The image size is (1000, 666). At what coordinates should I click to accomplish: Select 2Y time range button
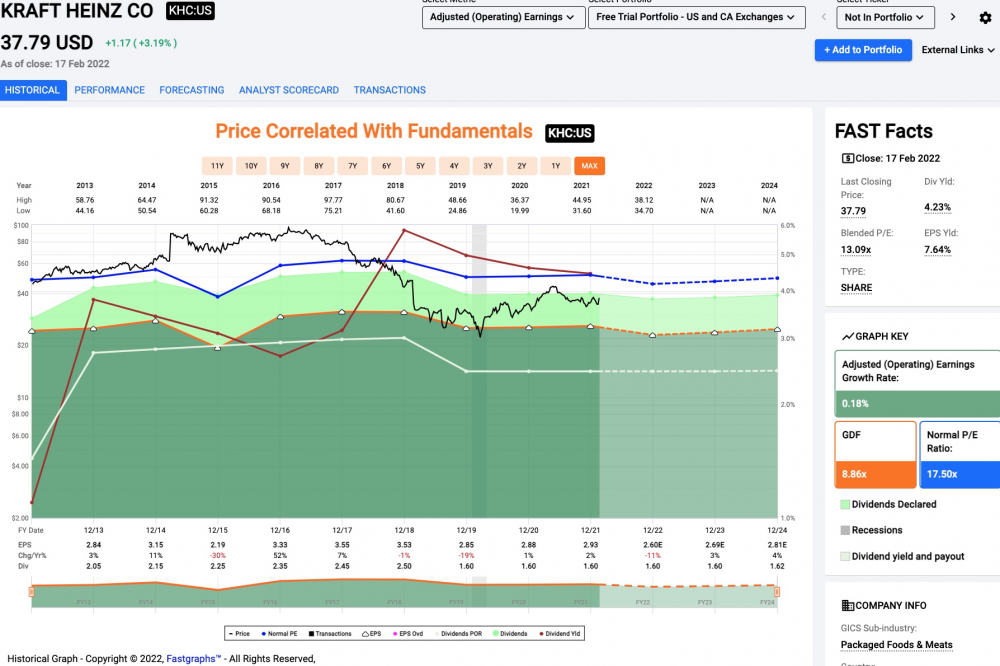click(x=522, y=166)
